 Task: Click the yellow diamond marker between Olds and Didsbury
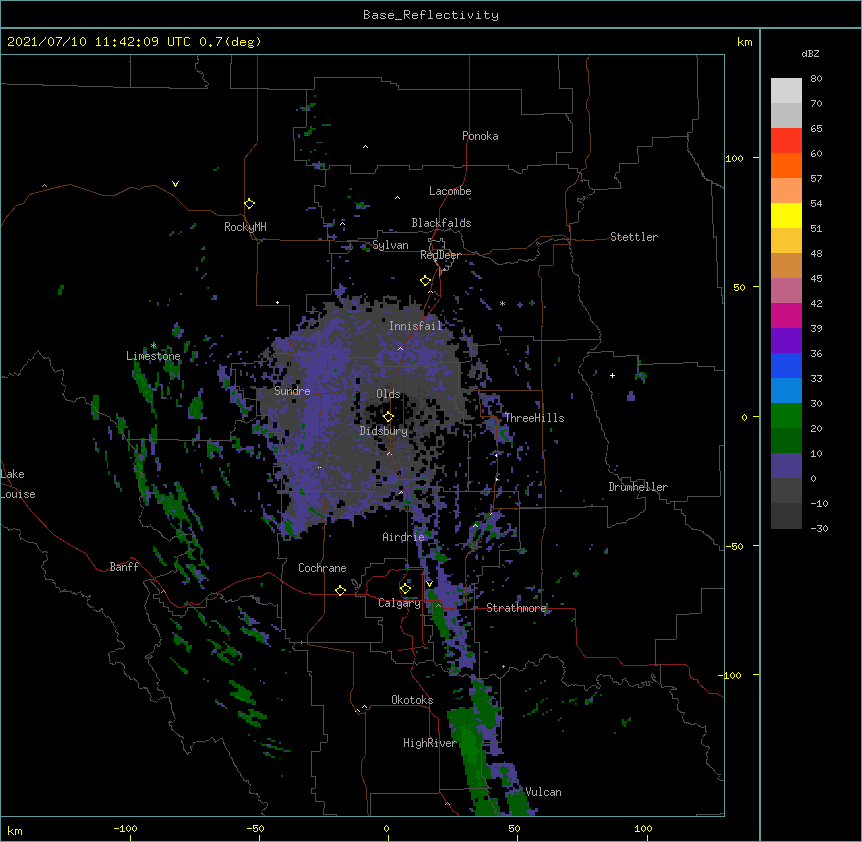tap(388, 417)
